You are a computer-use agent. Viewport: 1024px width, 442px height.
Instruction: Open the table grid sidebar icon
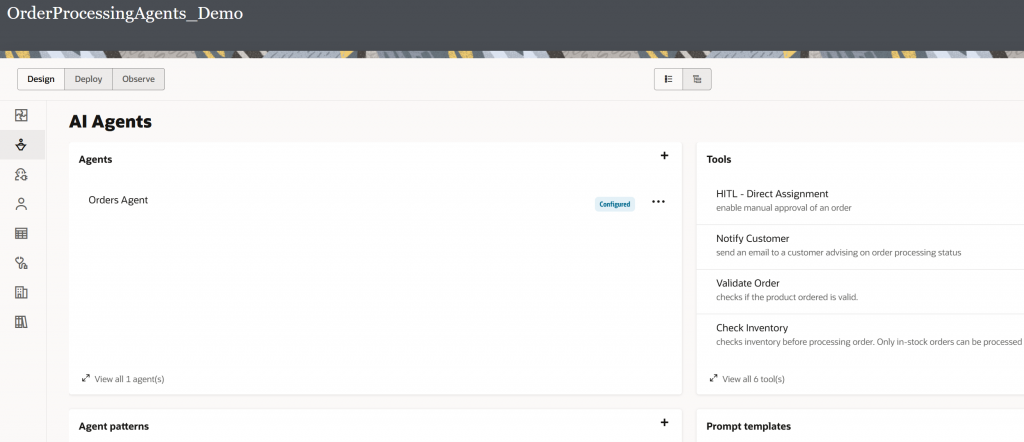pyautogui.click(x=21, y=234)
